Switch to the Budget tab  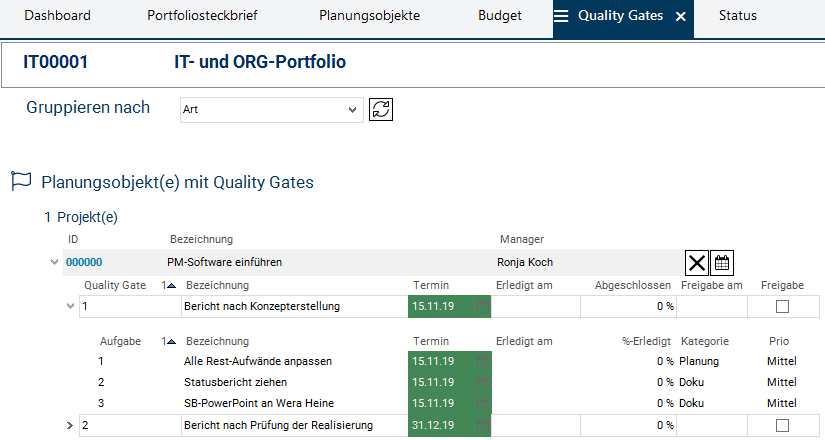click(x=499, y=16)
